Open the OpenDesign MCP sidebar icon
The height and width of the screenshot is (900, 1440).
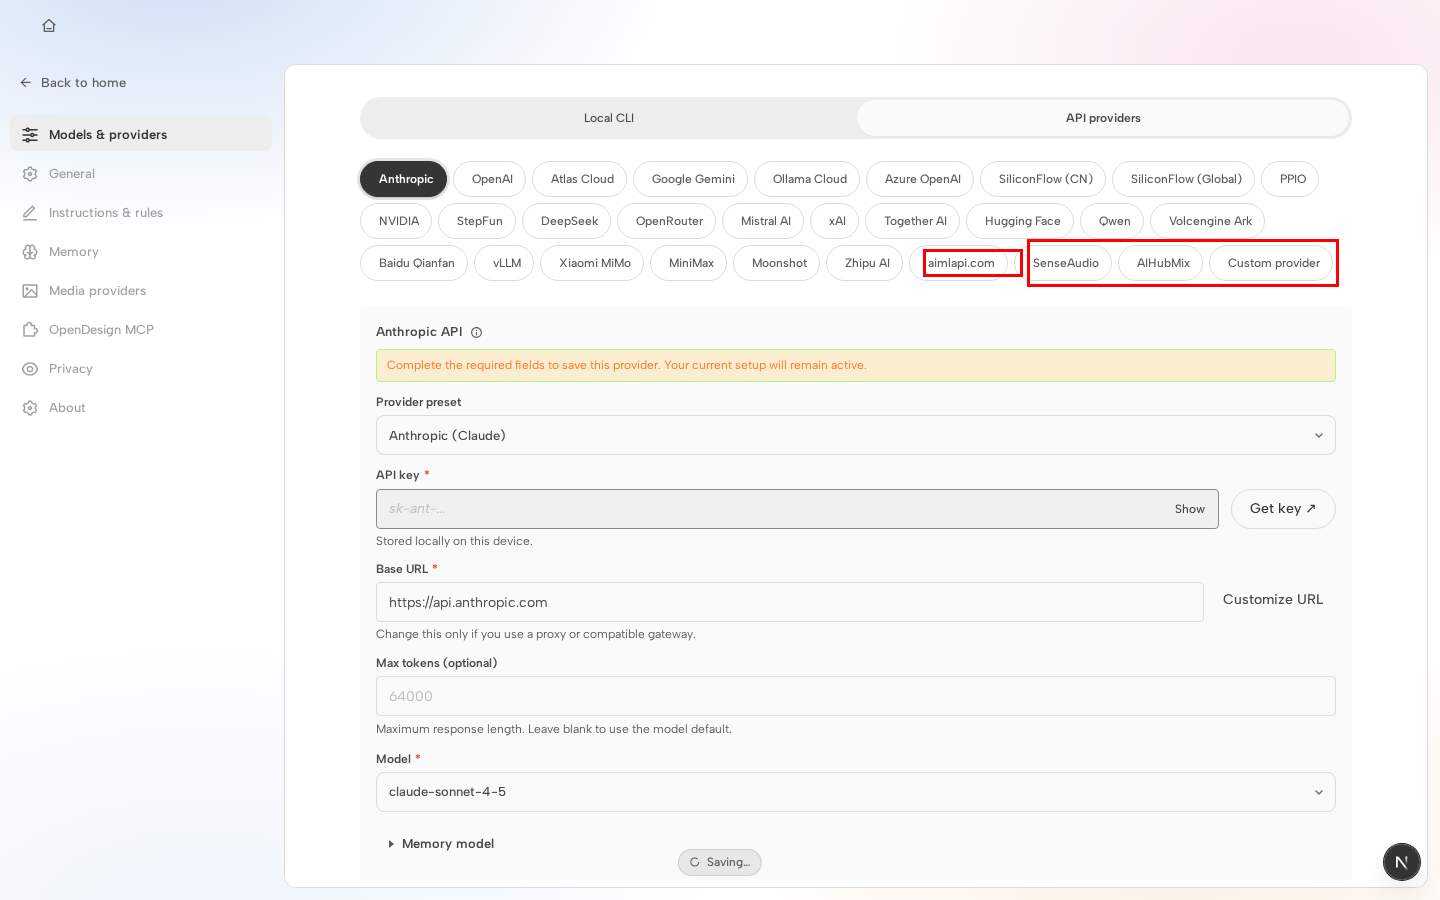30,330
